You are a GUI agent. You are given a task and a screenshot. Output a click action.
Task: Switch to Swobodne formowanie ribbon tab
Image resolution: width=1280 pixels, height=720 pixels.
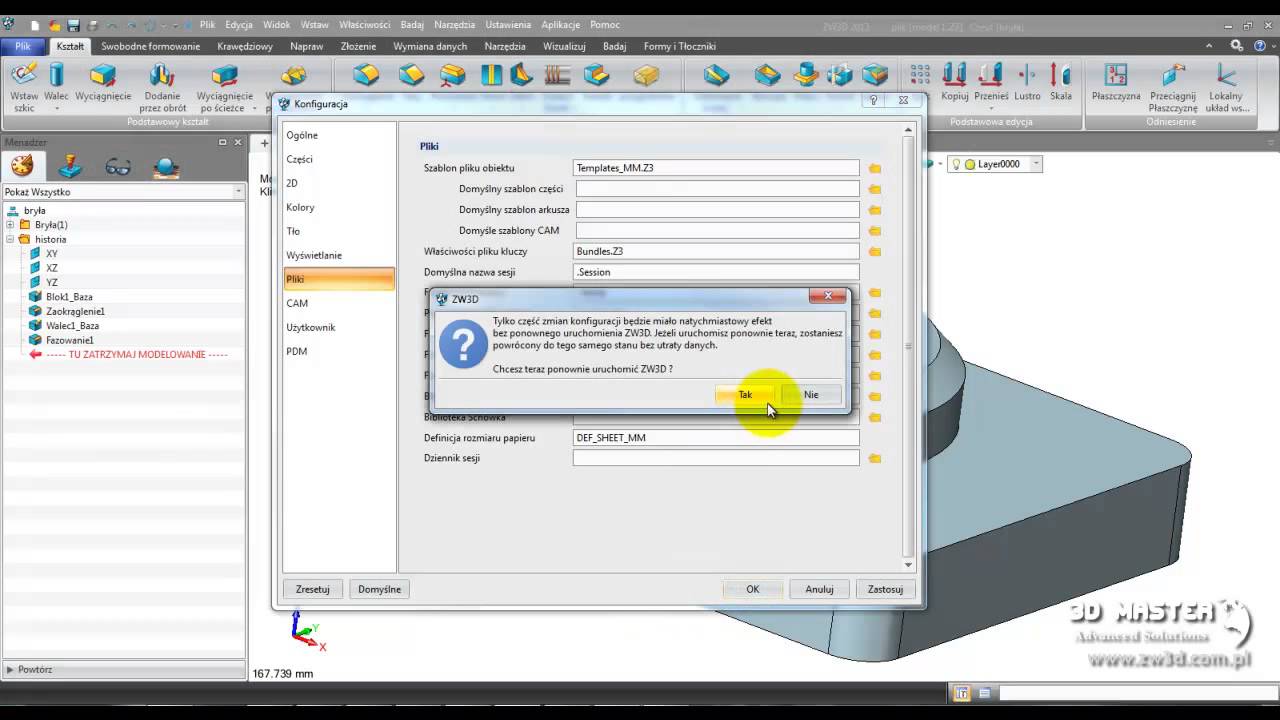click(151, 46)
